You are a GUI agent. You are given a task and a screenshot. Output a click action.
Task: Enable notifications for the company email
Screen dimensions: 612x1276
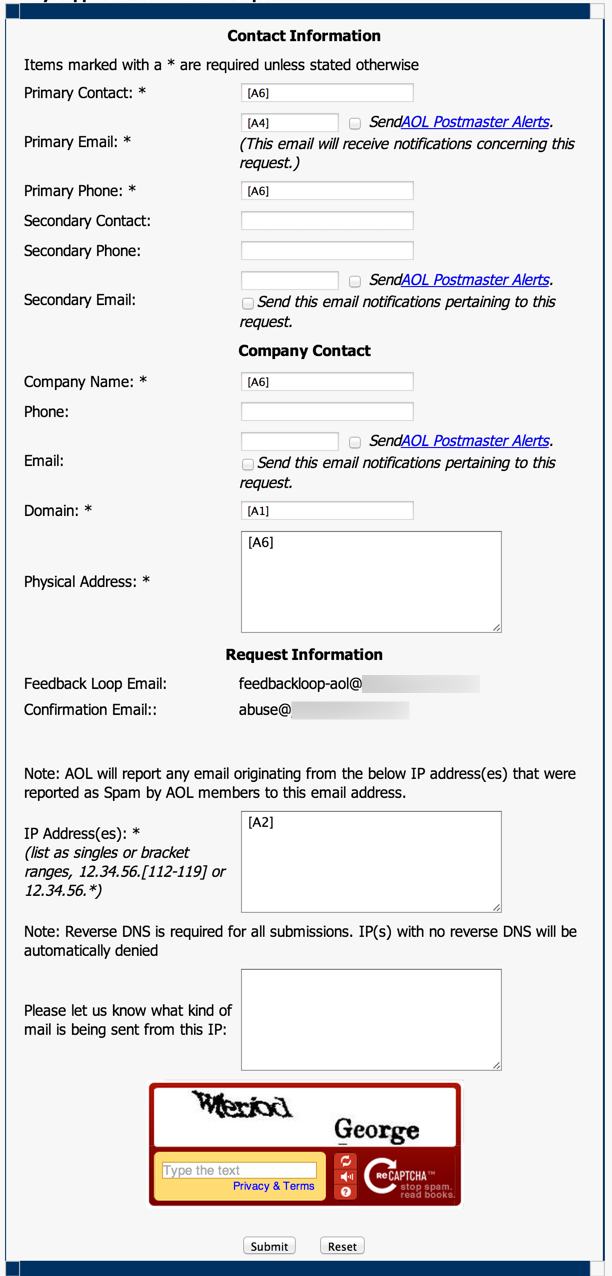[247, 463]
